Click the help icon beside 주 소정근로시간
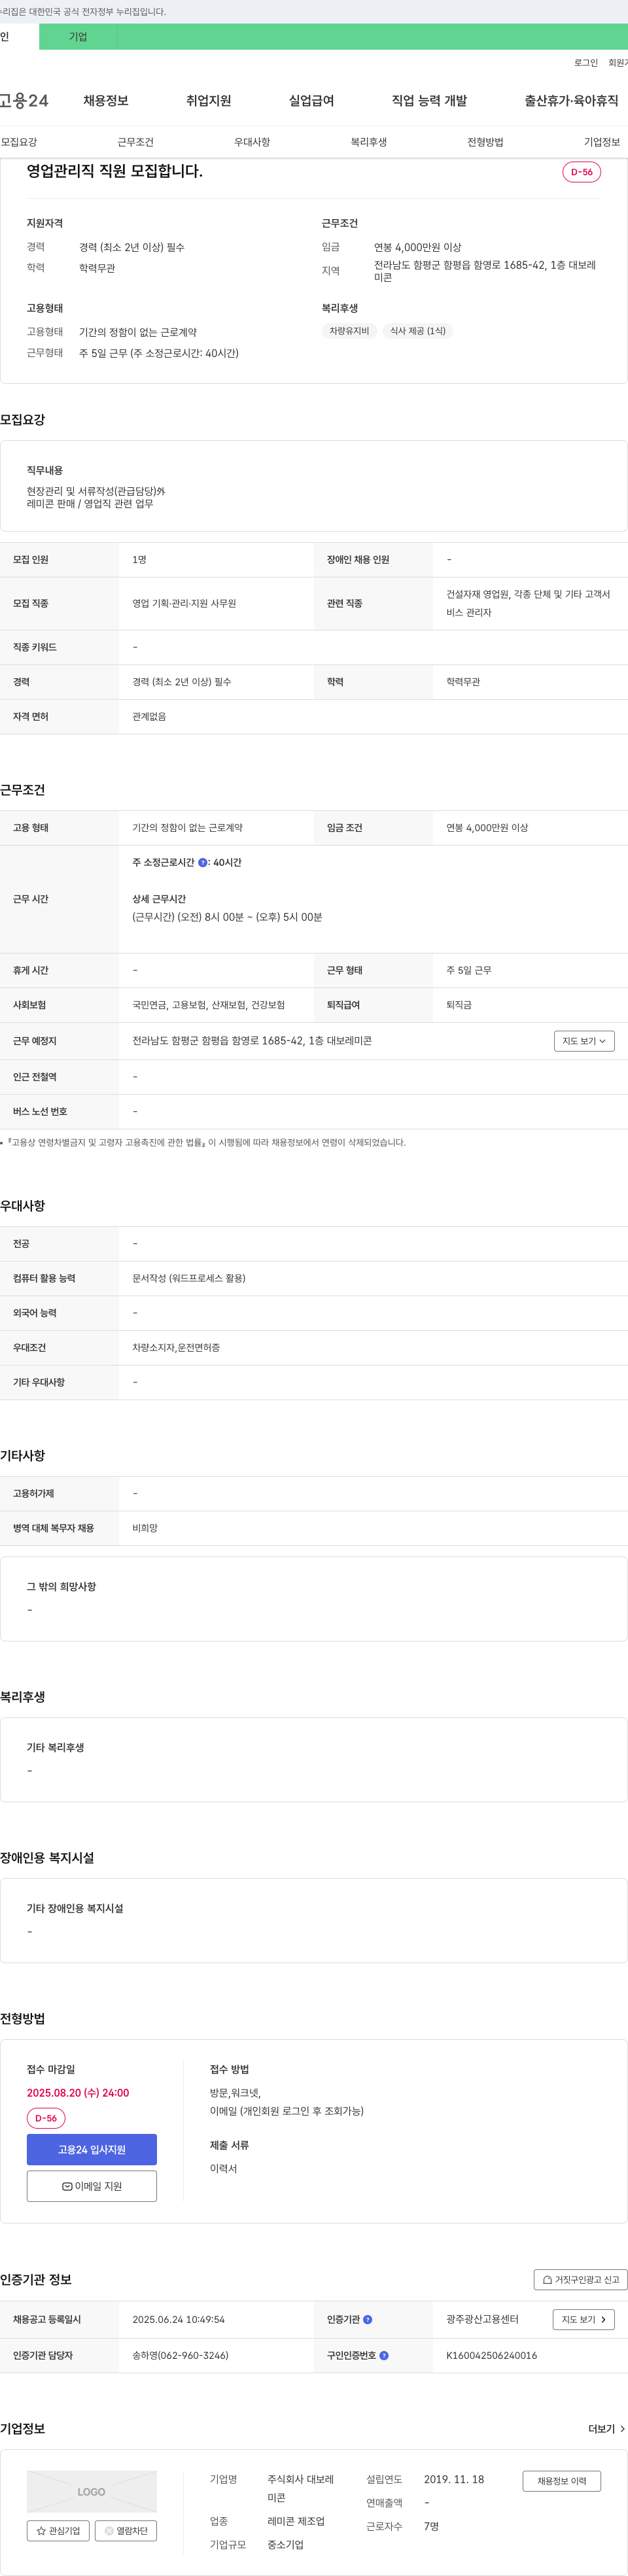 click(203, 862)
